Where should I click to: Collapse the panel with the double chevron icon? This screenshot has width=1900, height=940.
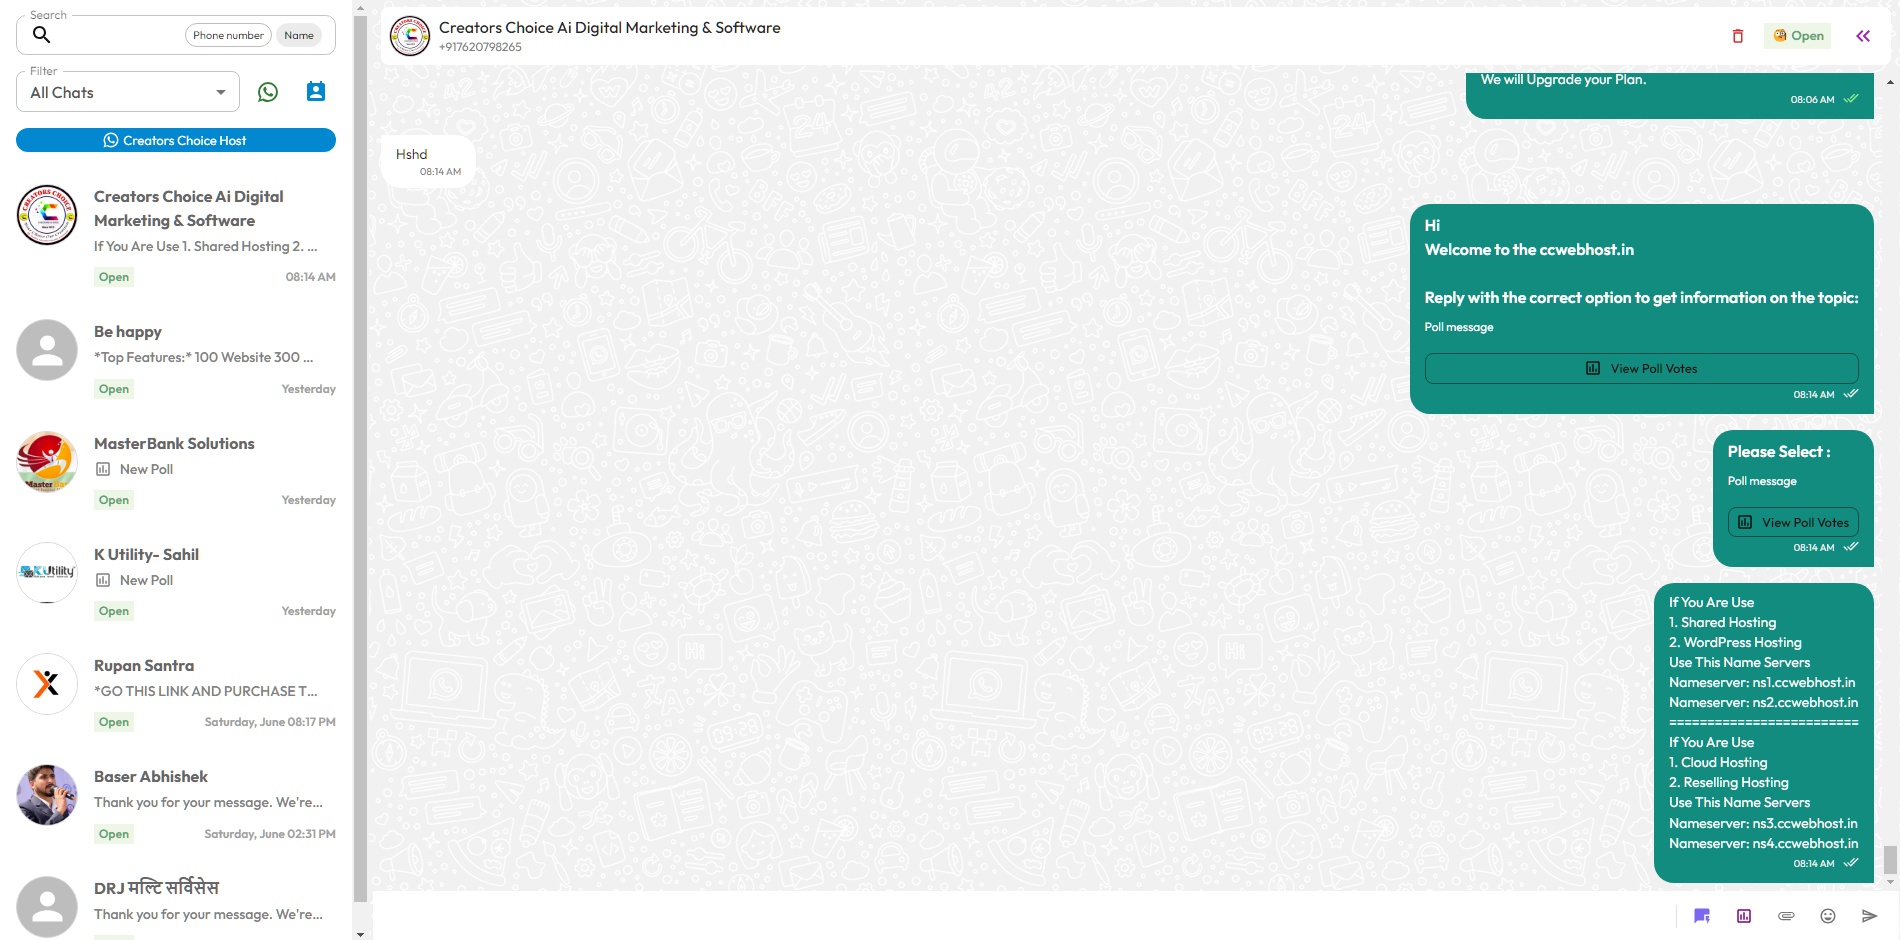pyautogui.click(x=1863, y=36)
